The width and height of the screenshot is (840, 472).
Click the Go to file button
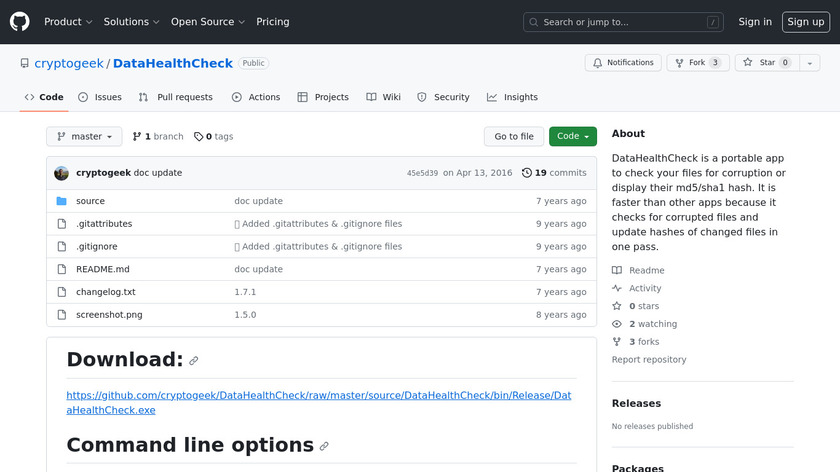click(514, 137)
